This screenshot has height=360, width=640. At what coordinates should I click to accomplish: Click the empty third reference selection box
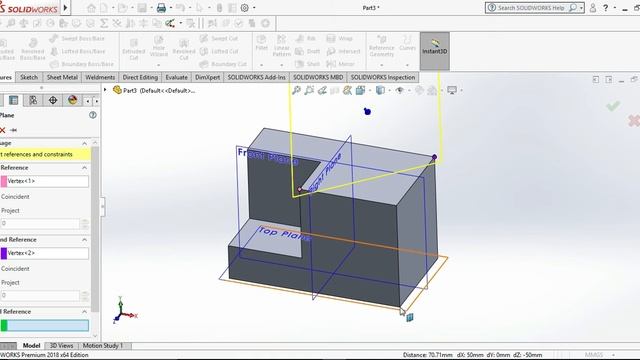[44, 325]
